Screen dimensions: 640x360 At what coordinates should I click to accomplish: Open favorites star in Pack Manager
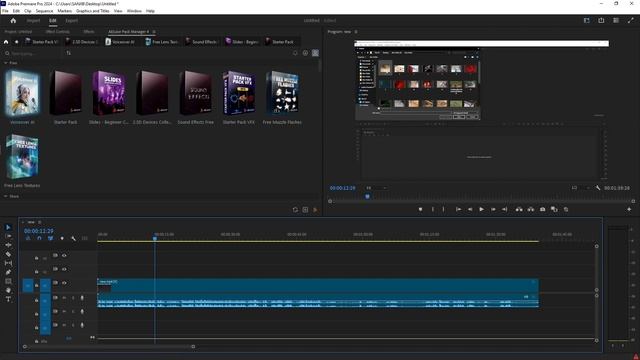click(x=16, y=42)
